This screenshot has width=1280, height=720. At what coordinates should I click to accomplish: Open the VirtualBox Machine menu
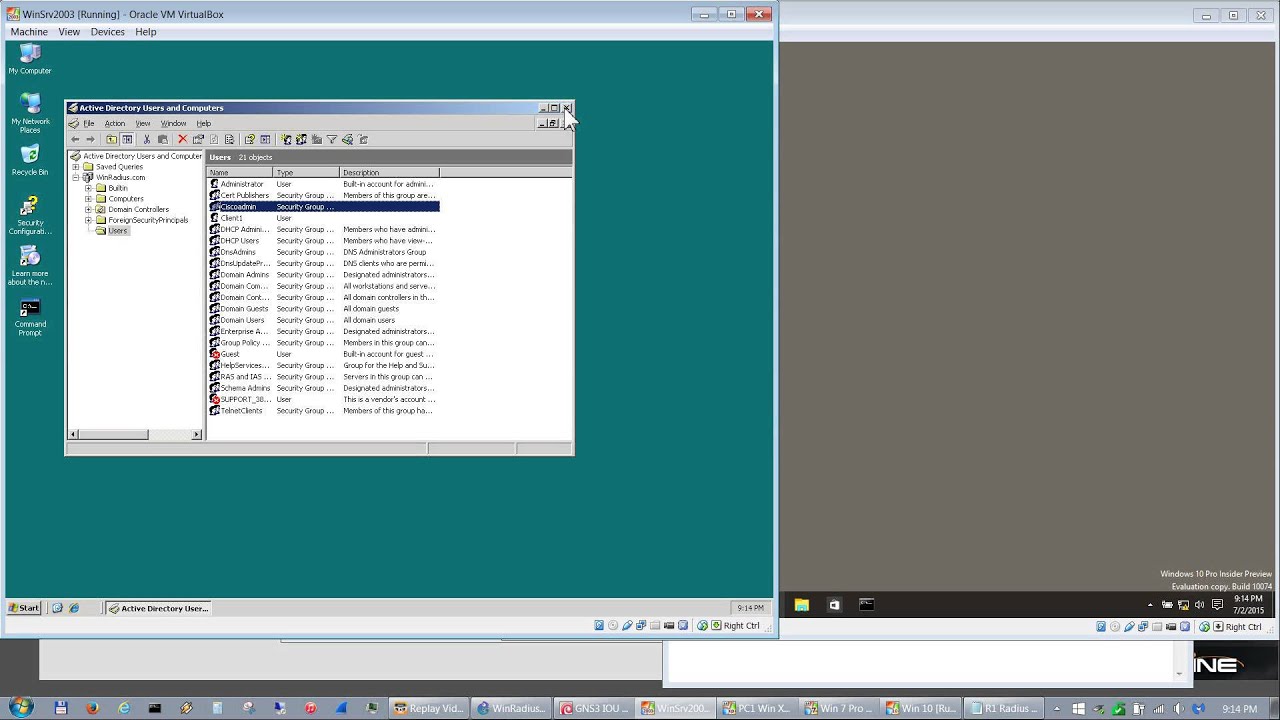click(29, 32)
